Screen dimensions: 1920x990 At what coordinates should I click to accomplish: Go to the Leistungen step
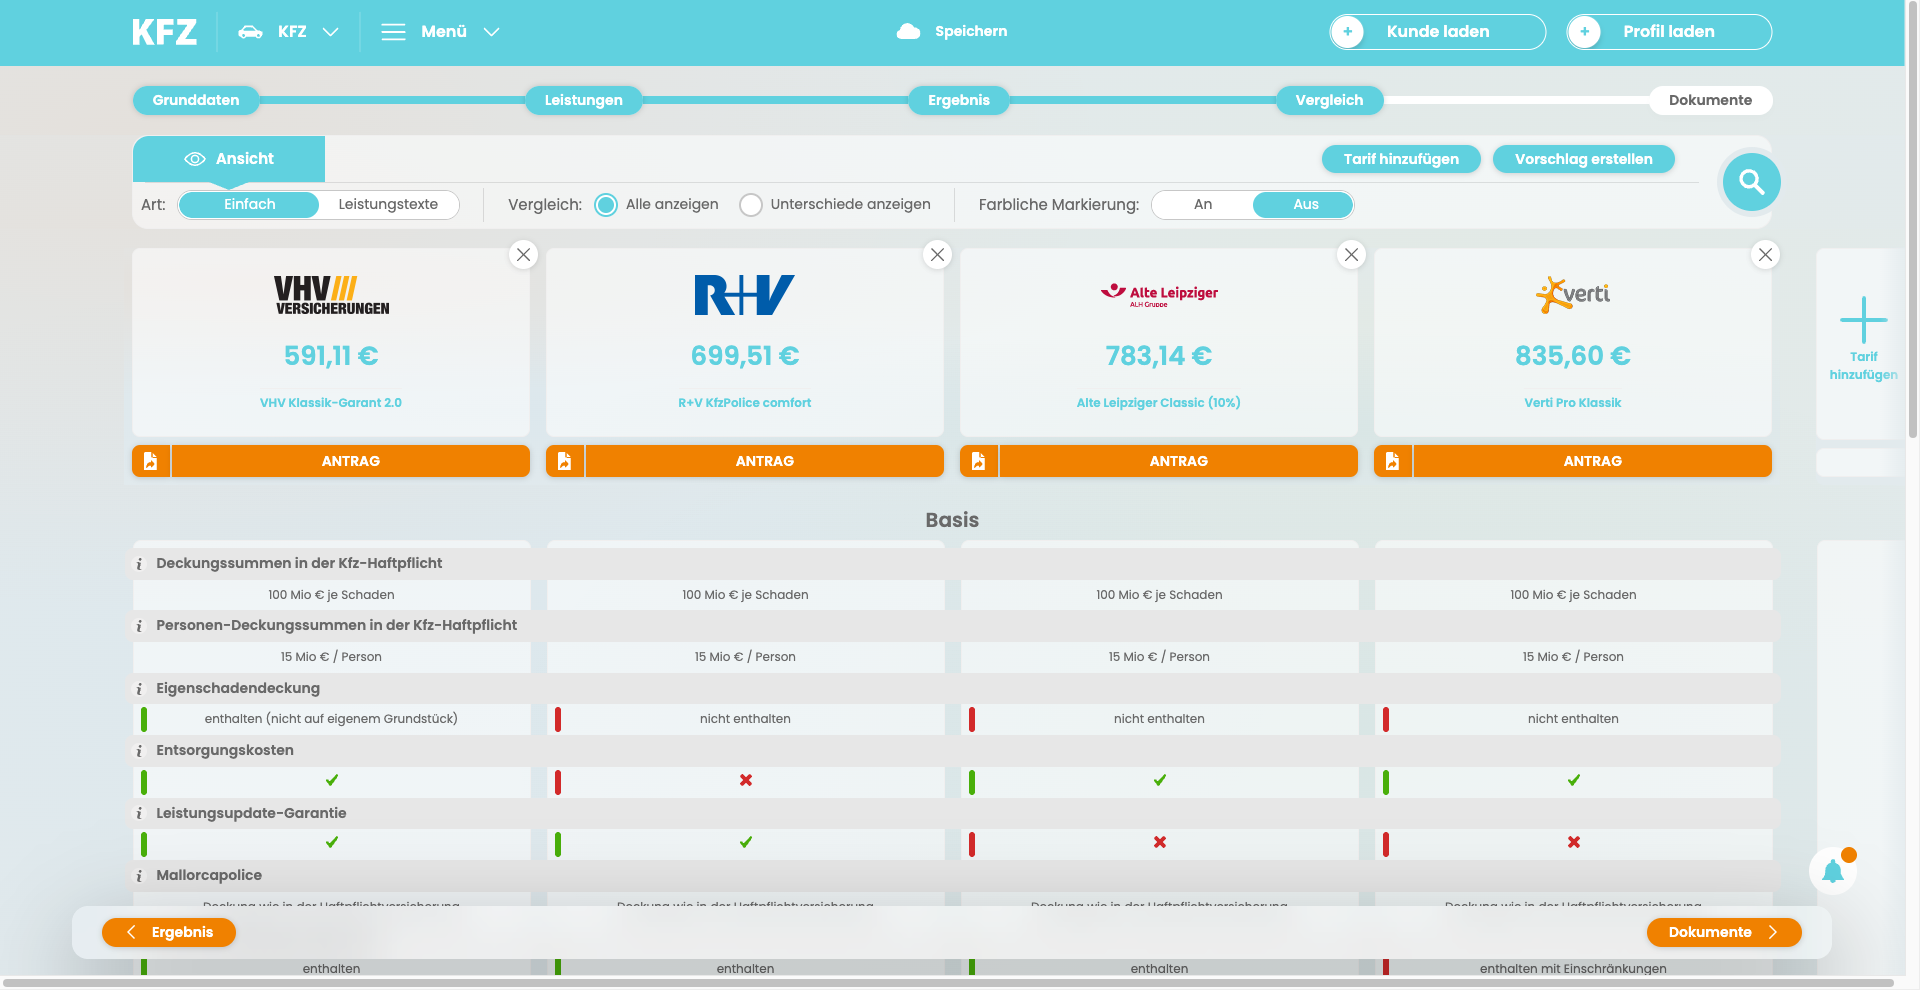[x=583, y=100]
